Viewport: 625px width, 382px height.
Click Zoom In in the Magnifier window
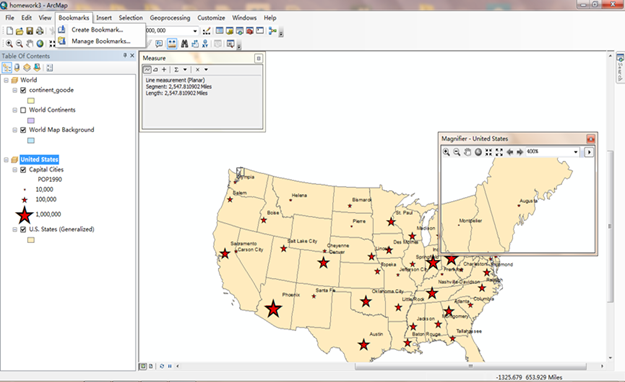coord(446,152)
